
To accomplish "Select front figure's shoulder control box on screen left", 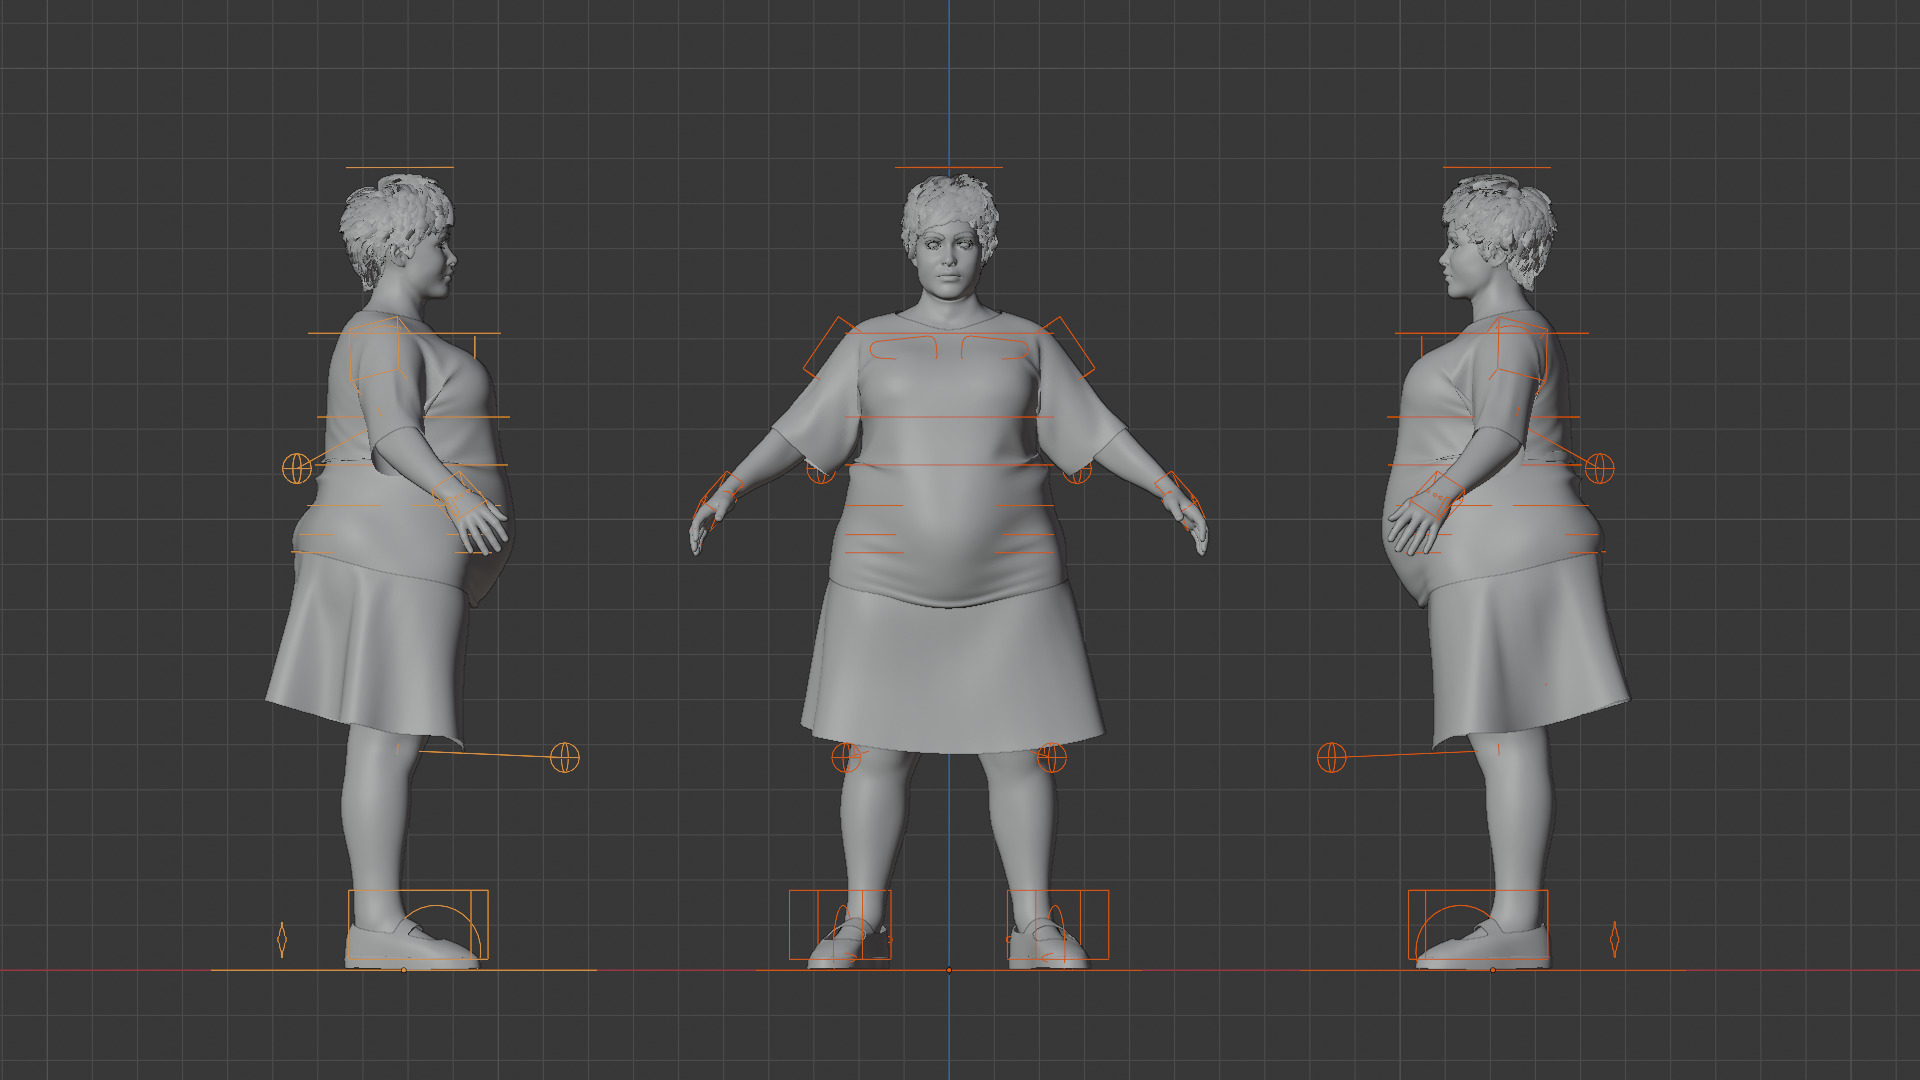I will (x=831, y=347).
